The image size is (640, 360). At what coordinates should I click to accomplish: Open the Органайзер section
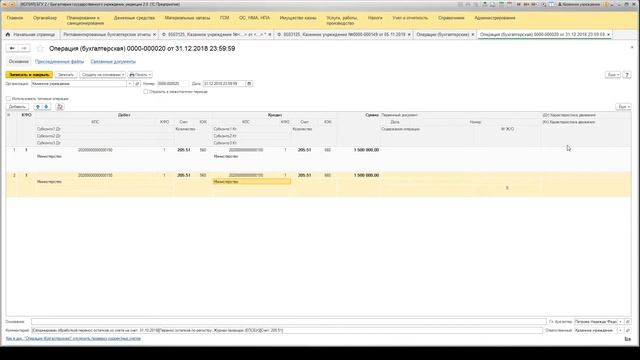pyautogui.click(x=45, y=18)
